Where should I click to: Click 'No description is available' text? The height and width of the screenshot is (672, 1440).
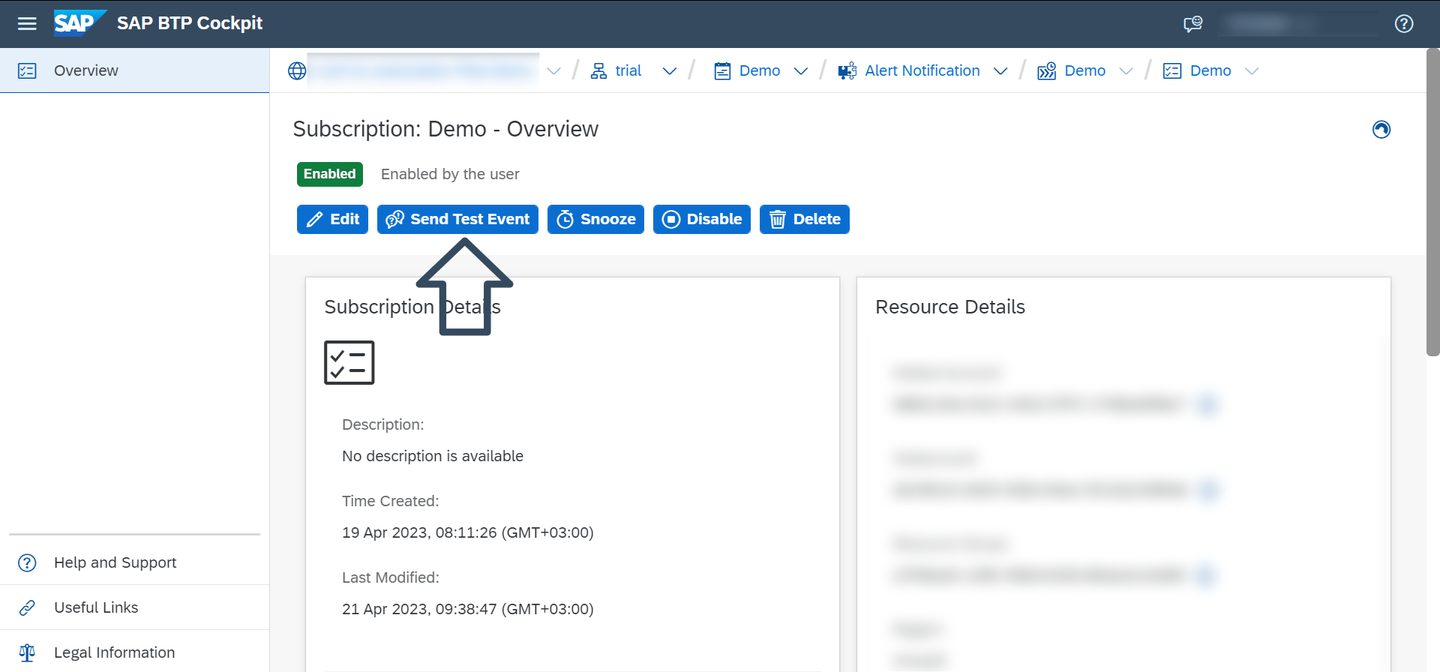click(433, 456)
